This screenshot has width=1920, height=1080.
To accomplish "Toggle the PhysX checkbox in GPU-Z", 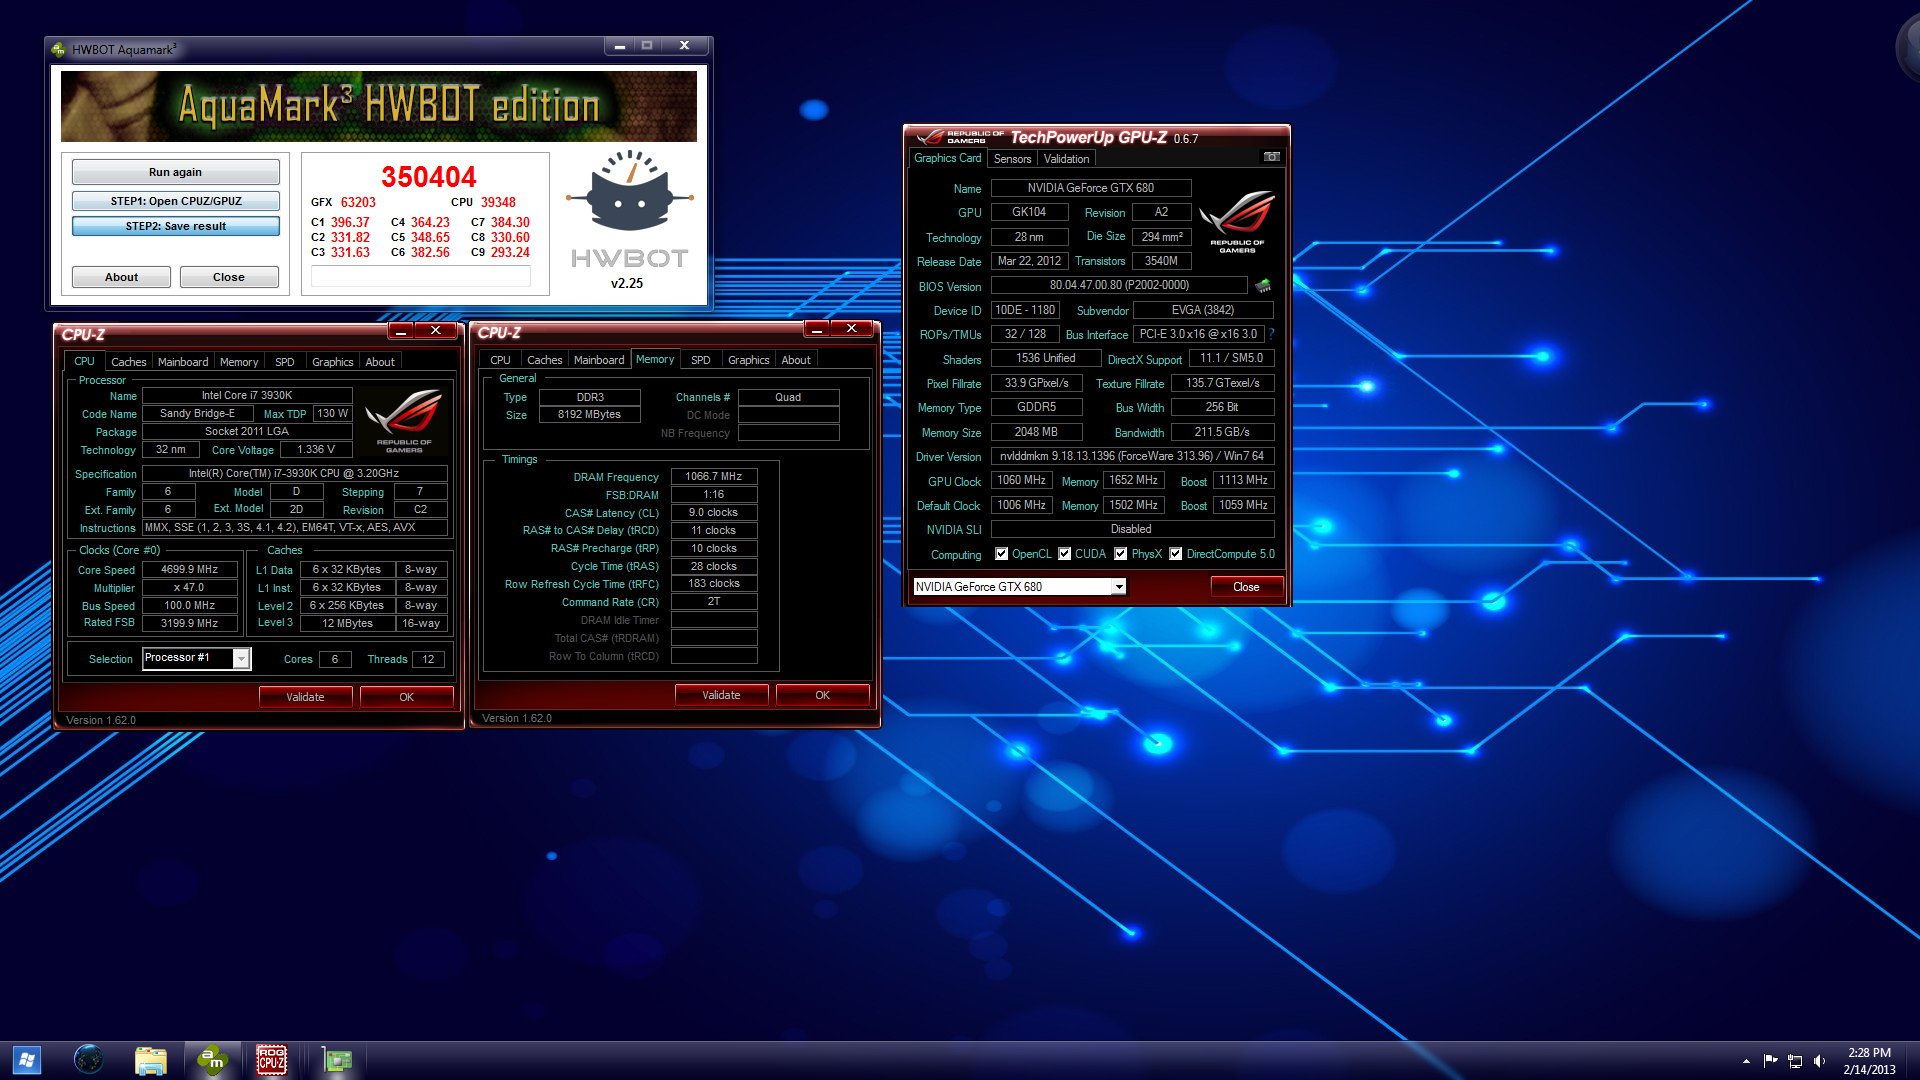I will tap(1121, 554).
